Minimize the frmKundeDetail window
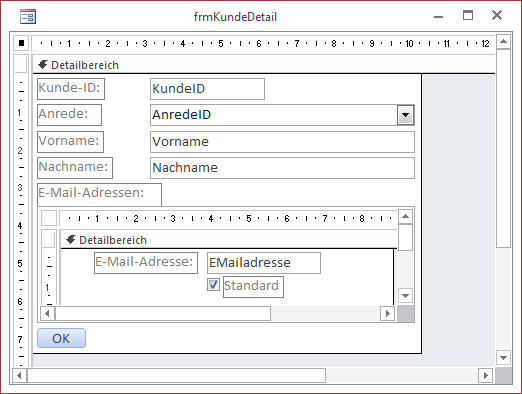The image size is (522, 394). point(439,16)
